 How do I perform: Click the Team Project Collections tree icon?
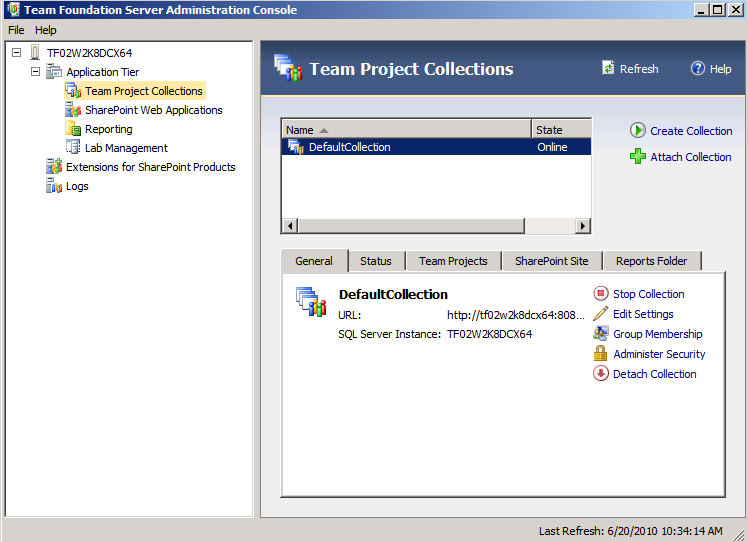[x=73, y=91]
